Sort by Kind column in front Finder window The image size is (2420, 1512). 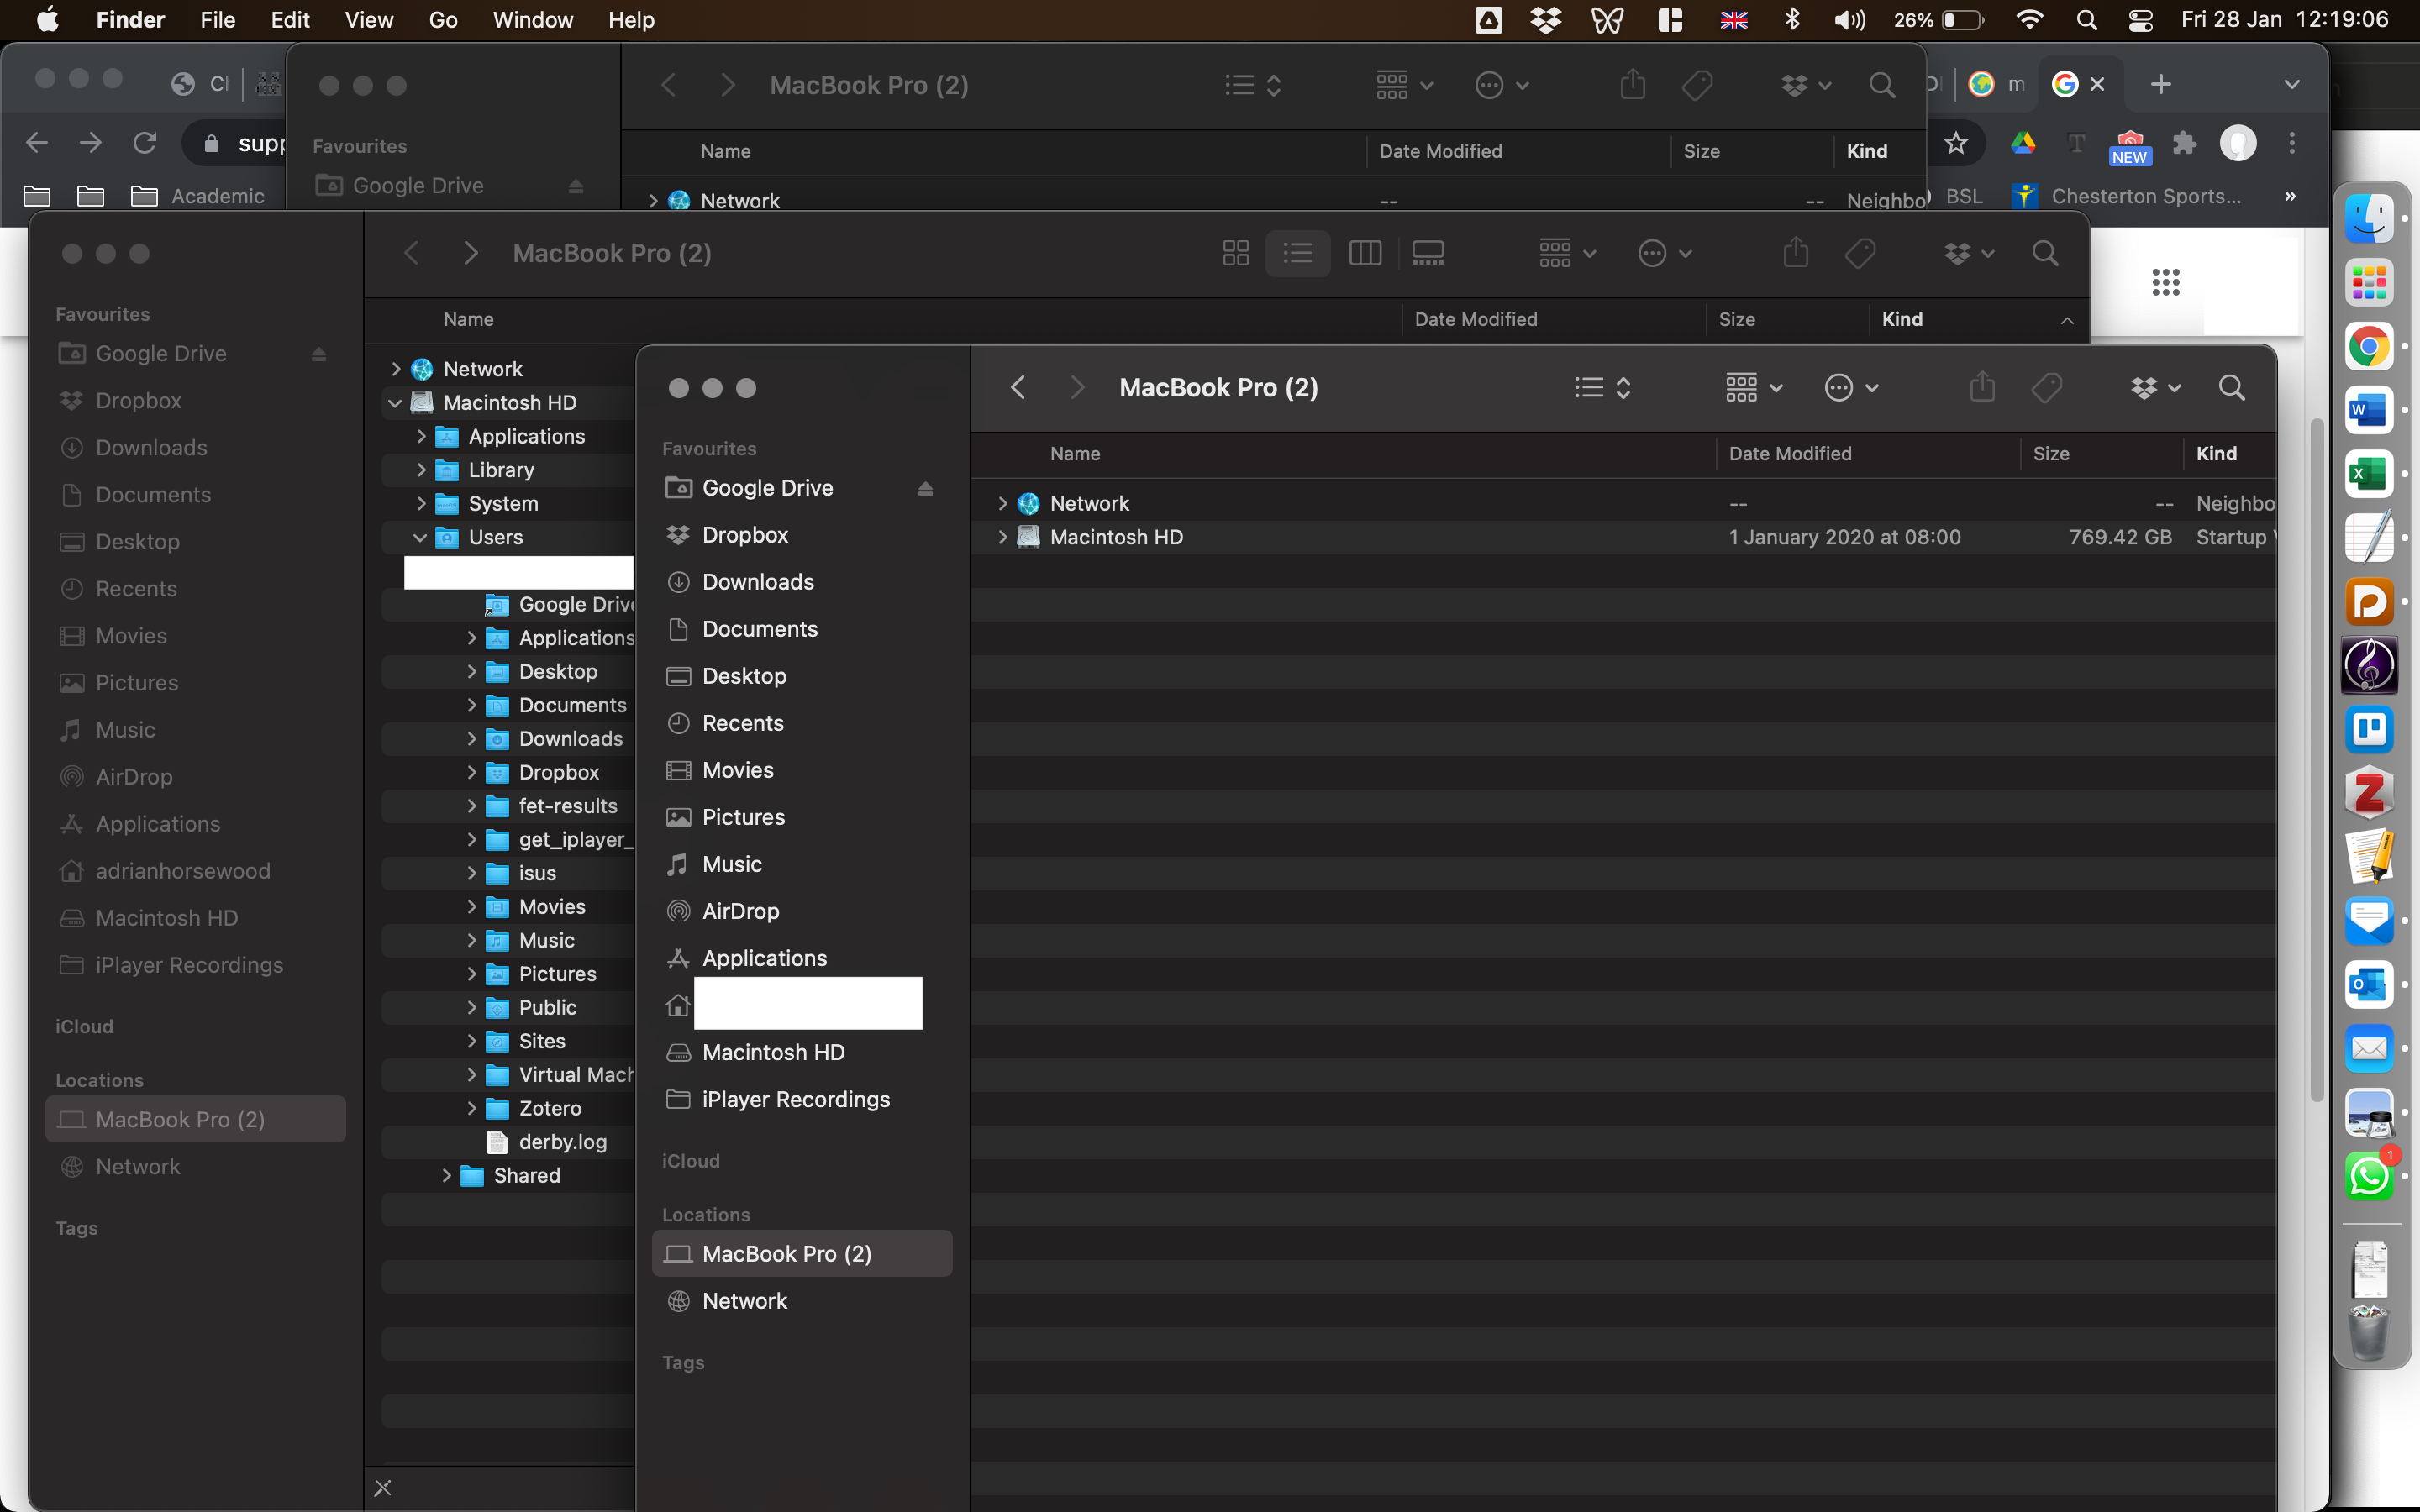2217,454
